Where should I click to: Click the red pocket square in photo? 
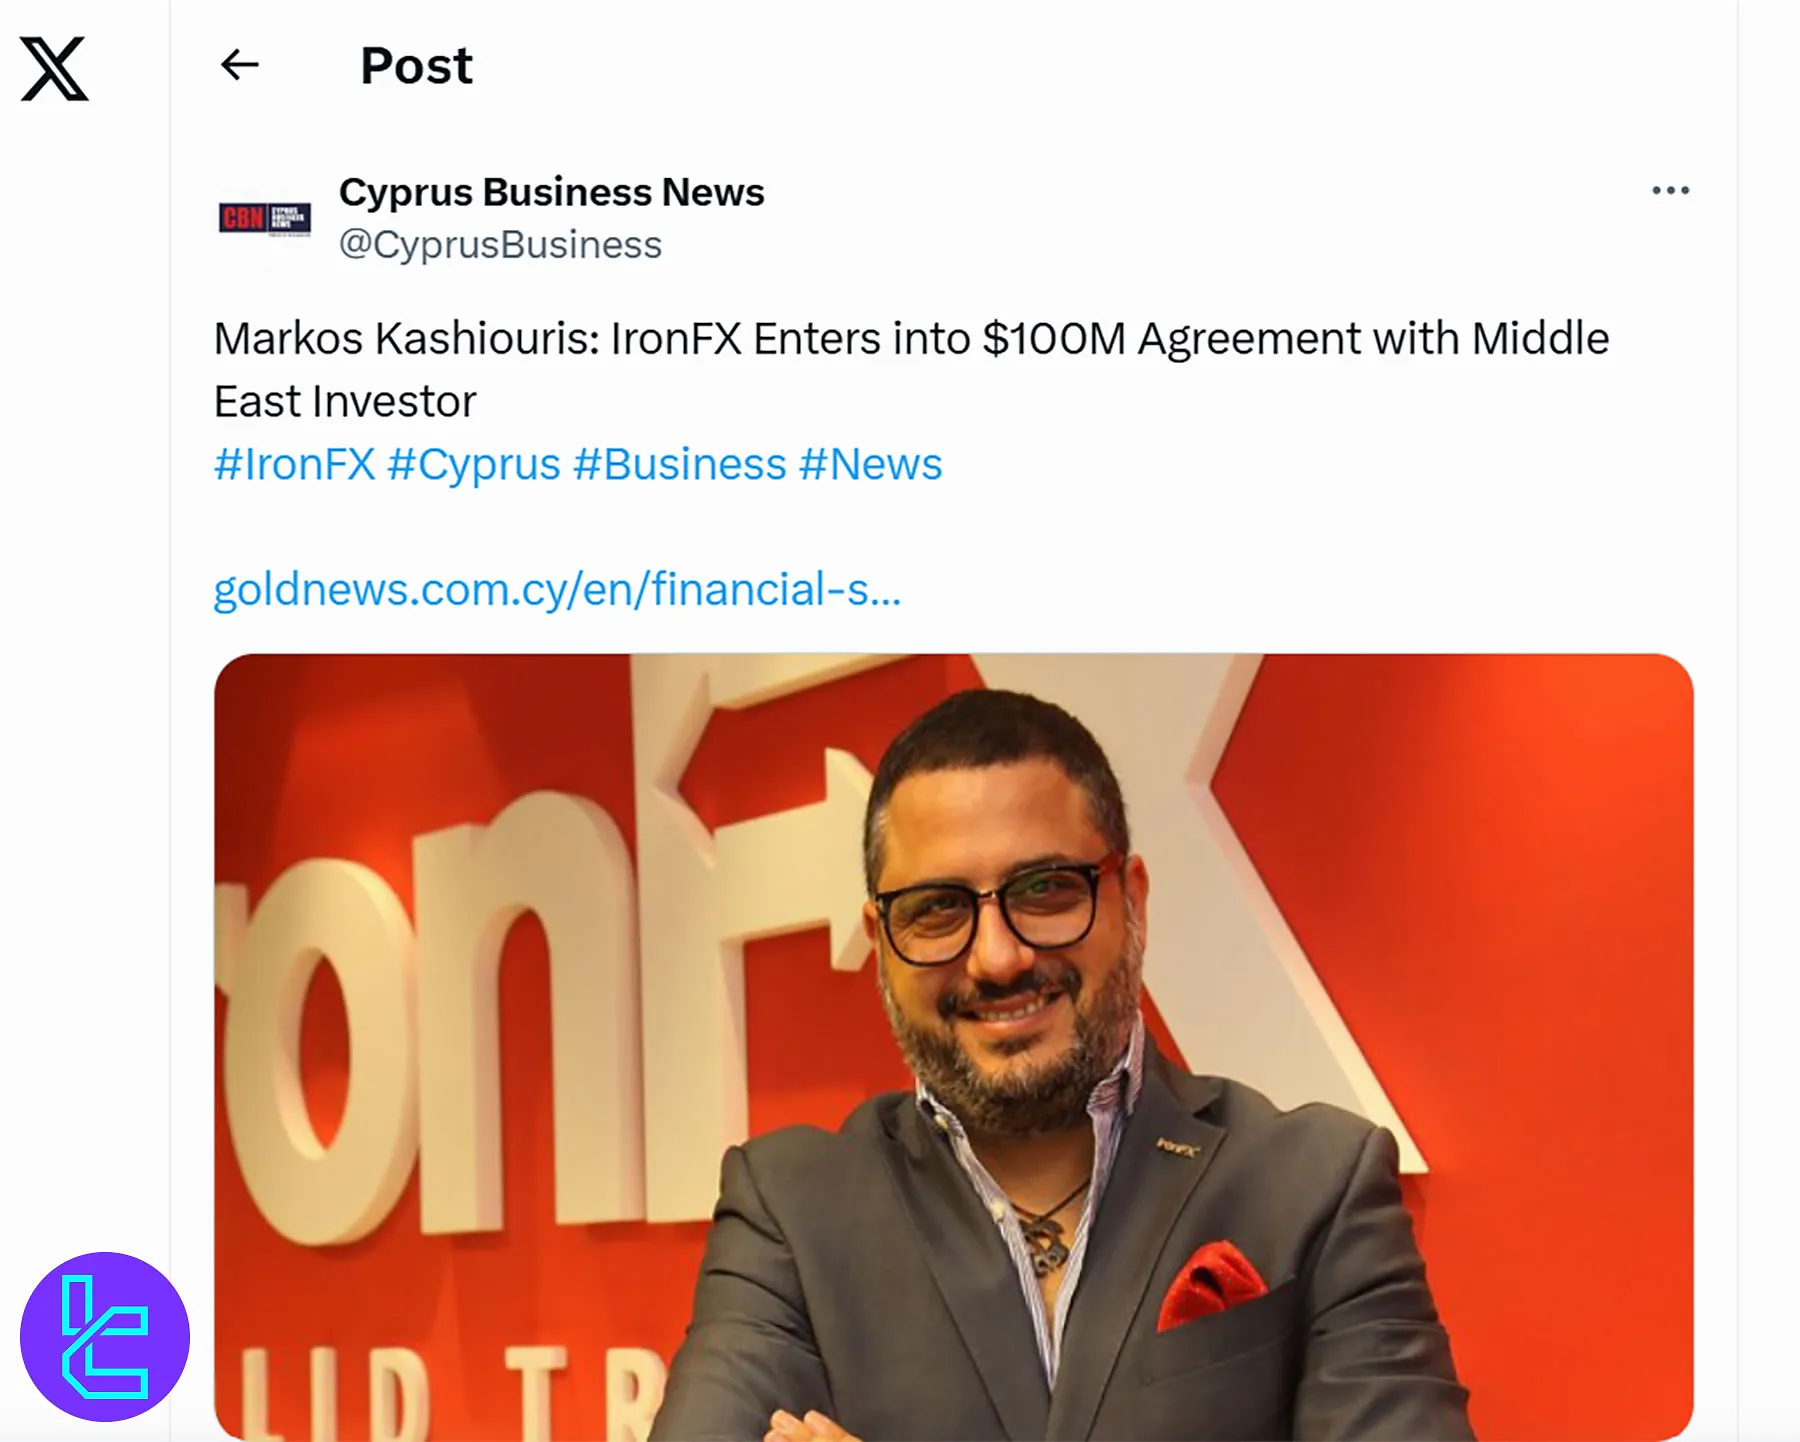1210,1285
